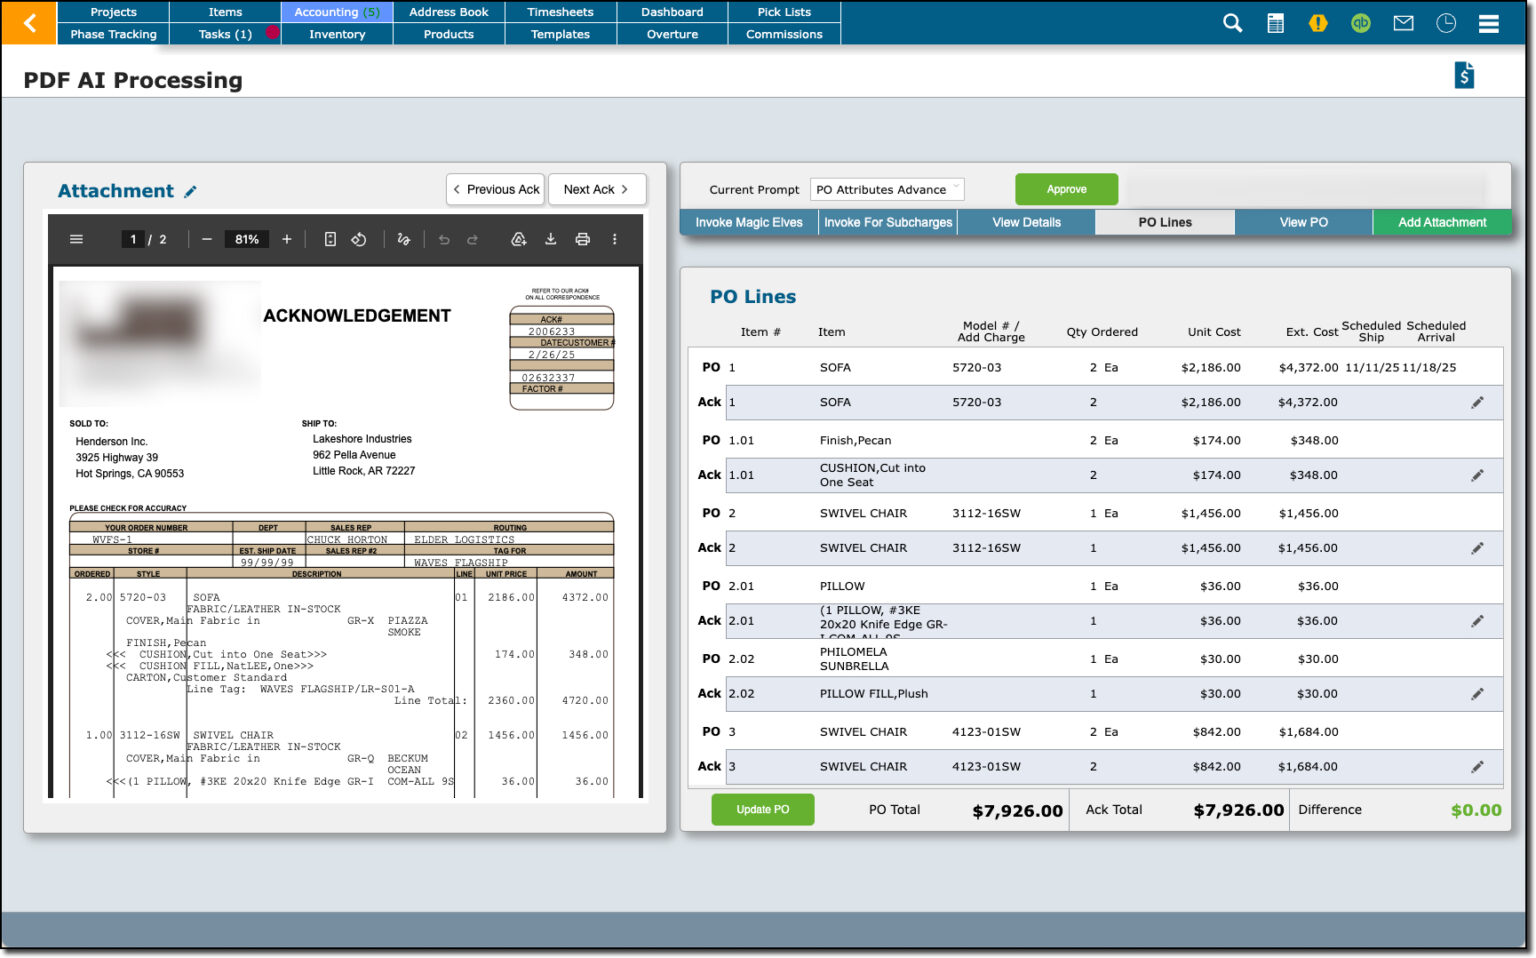Print the PDF acknowledgement
This screenshot has width=1536, height=958.
click(582, 239)
